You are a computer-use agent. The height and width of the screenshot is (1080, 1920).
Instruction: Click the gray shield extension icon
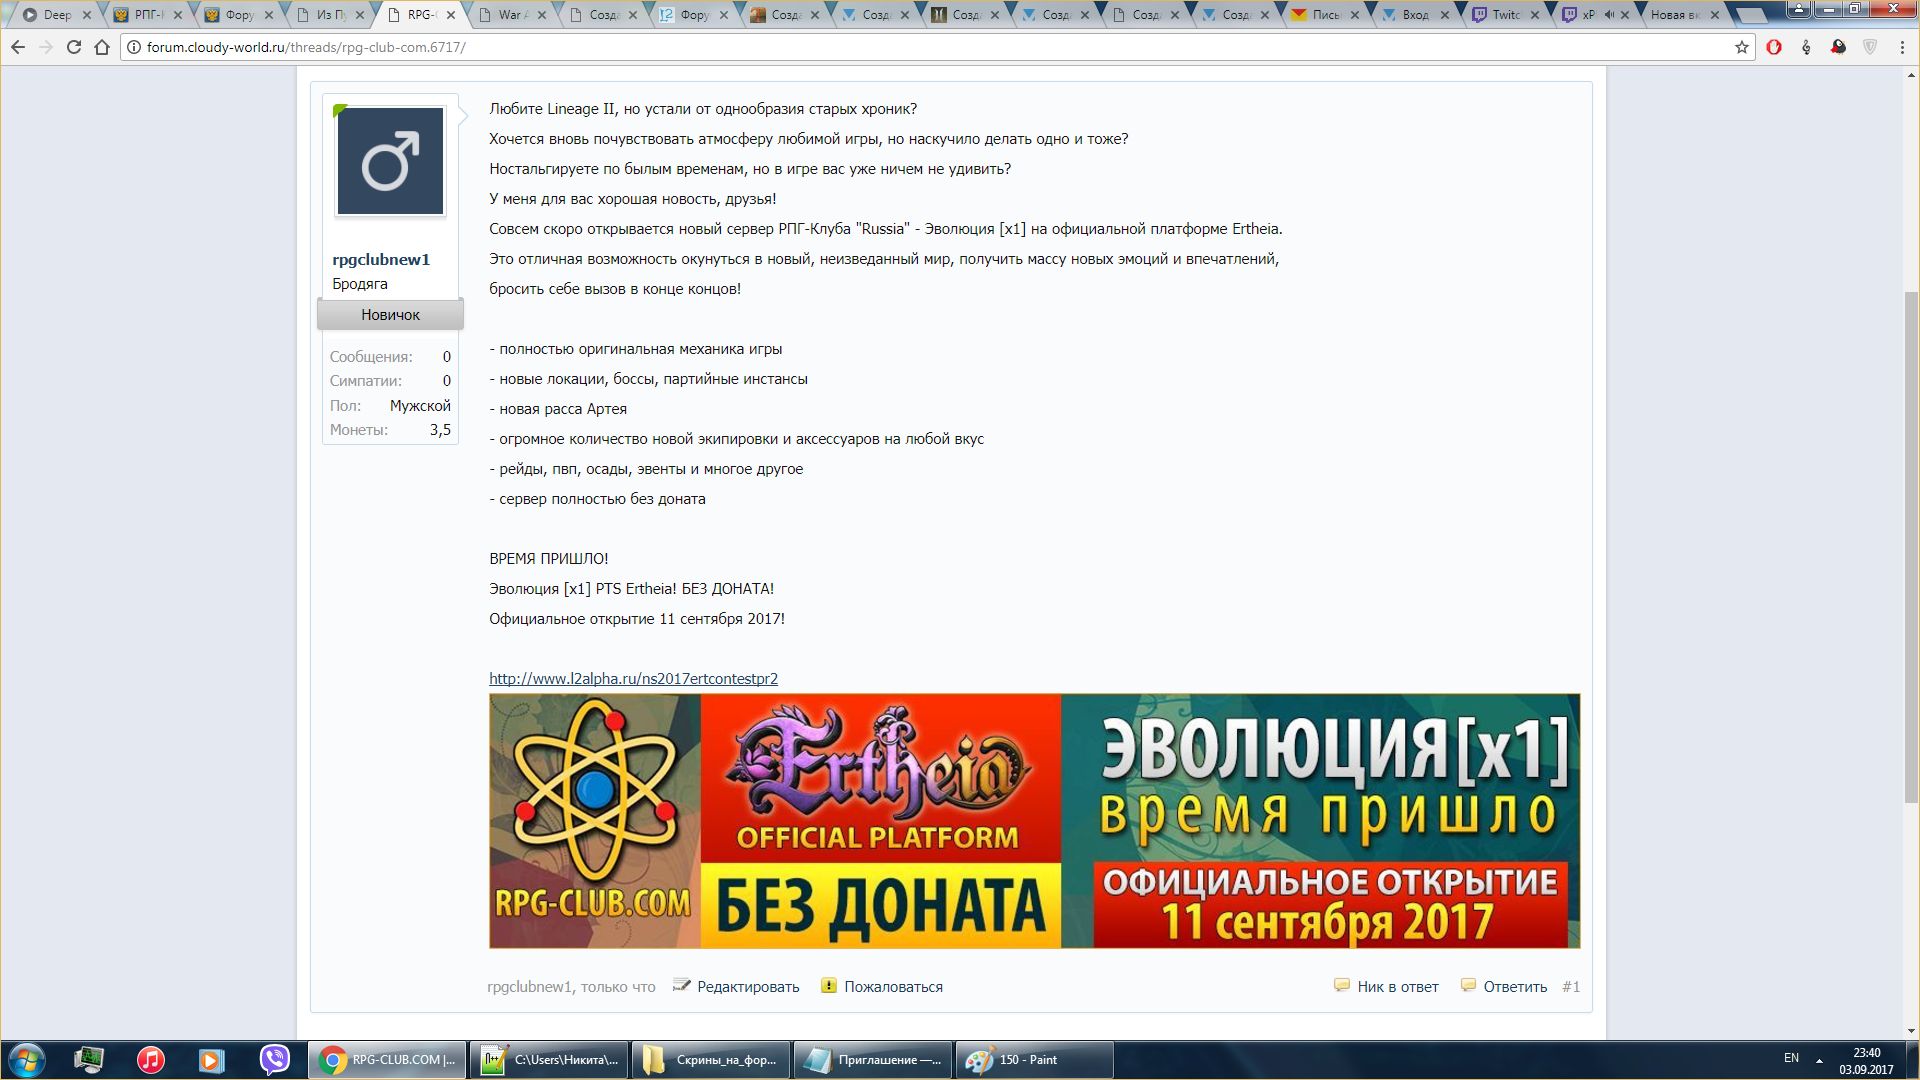tap(1870, 47)
